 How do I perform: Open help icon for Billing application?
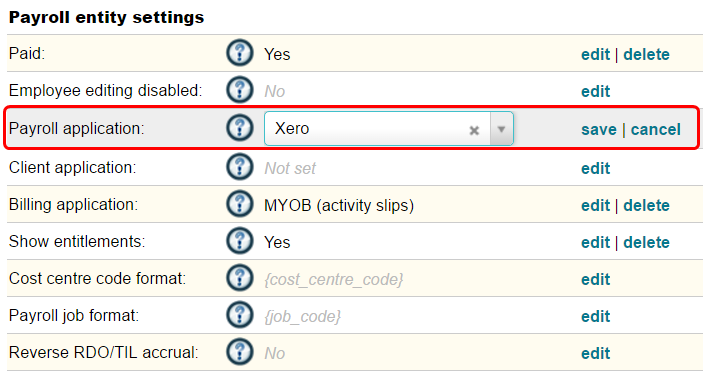coord(240,204)
